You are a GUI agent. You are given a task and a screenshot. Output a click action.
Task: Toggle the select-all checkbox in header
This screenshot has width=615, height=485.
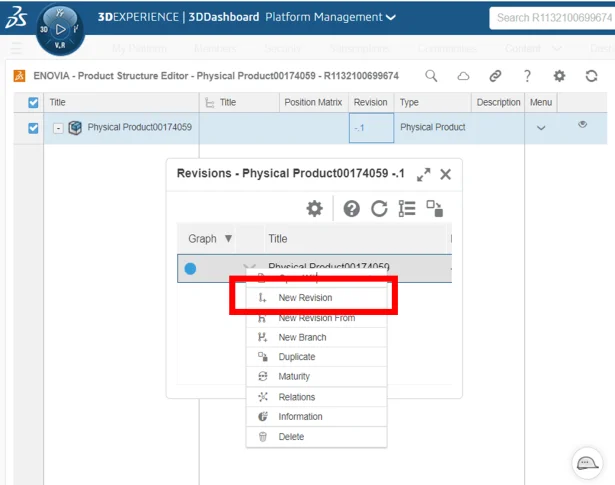pyautogui.click(x=33, y=102)
